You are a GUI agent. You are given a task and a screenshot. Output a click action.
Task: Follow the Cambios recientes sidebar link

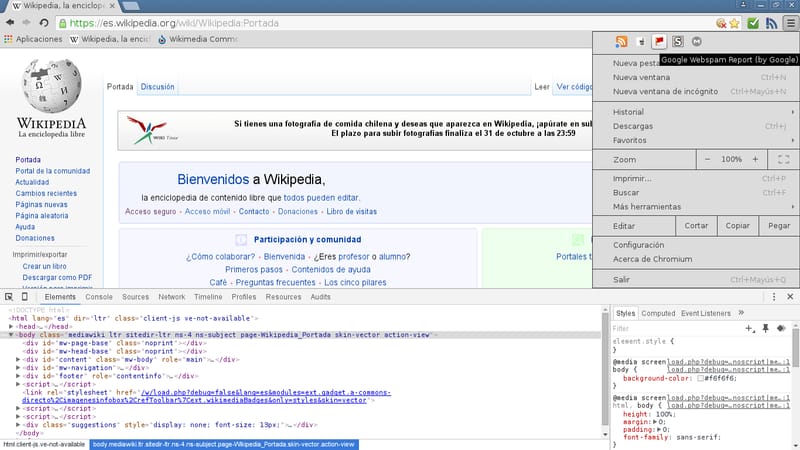pyautogui.click(x=46, y=193)
